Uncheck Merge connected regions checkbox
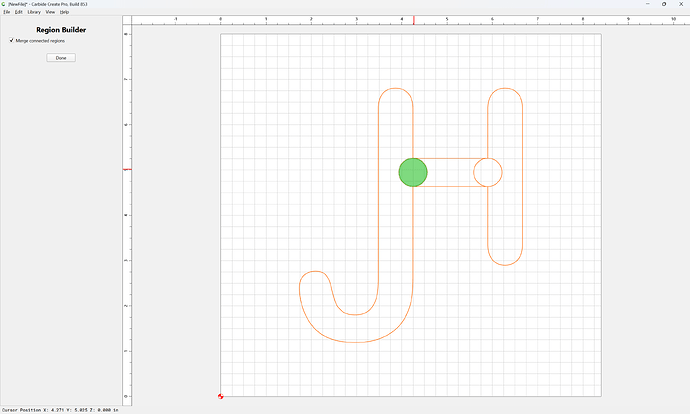 point(11,40)
